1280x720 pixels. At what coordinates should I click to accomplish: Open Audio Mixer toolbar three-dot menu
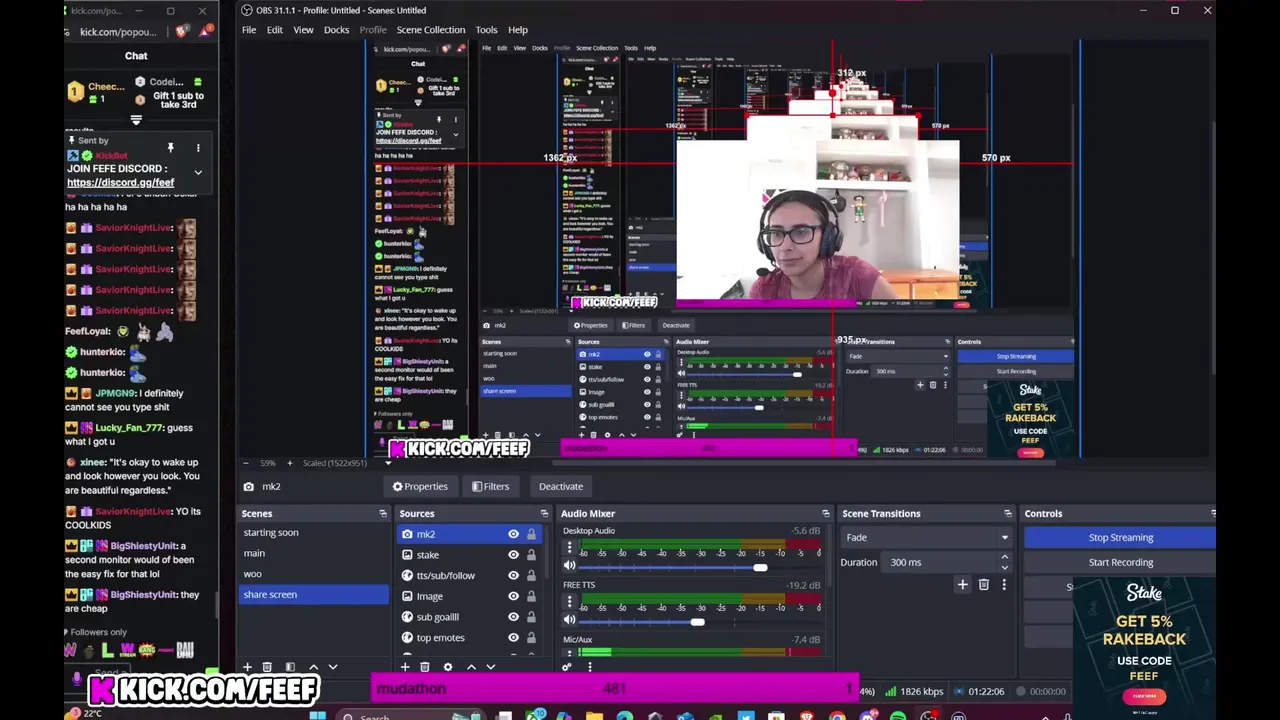click(x=589, y=667)
